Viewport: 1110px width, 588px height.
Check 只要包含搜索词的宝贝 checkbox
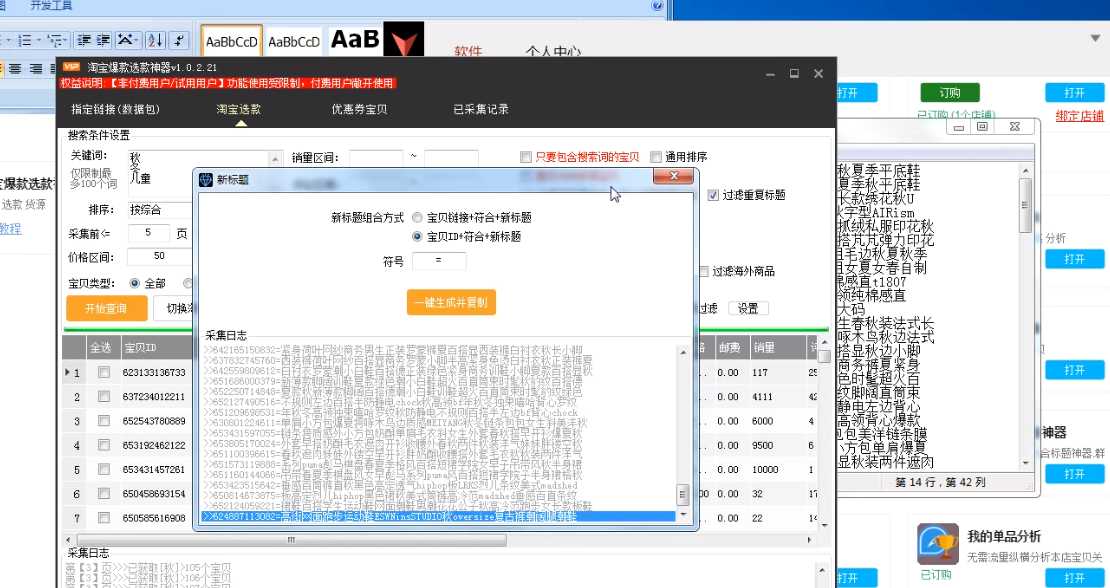525,157
